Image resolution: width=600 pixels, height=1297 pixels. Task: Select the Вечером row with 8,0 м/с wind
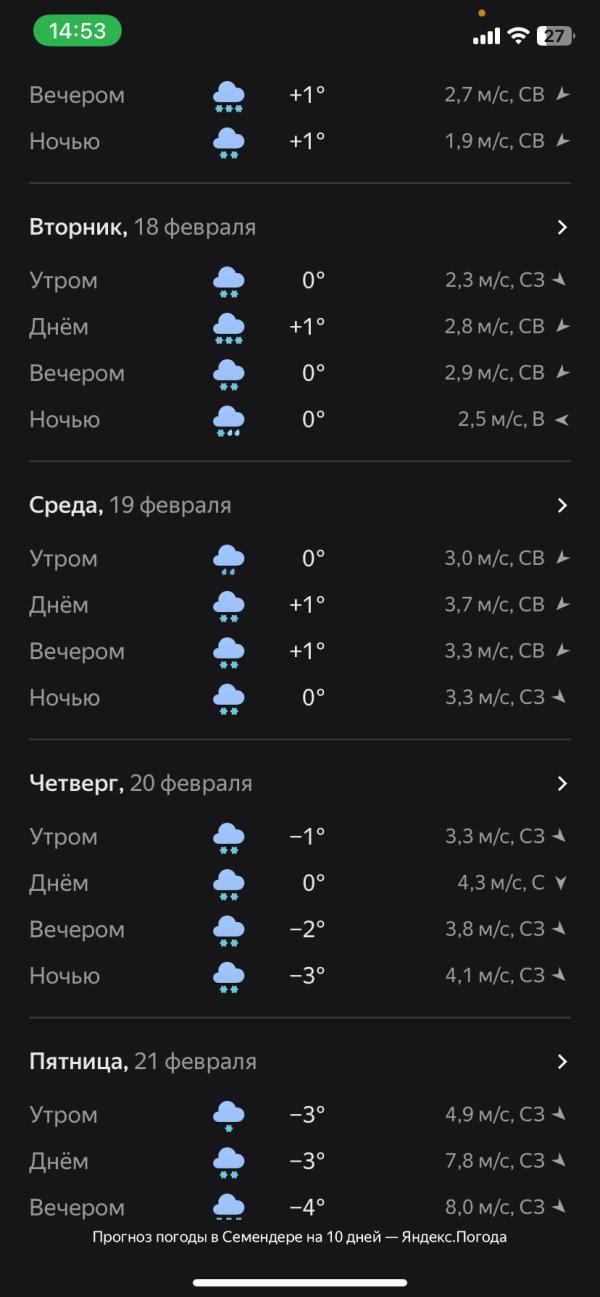pos(300,1208)
